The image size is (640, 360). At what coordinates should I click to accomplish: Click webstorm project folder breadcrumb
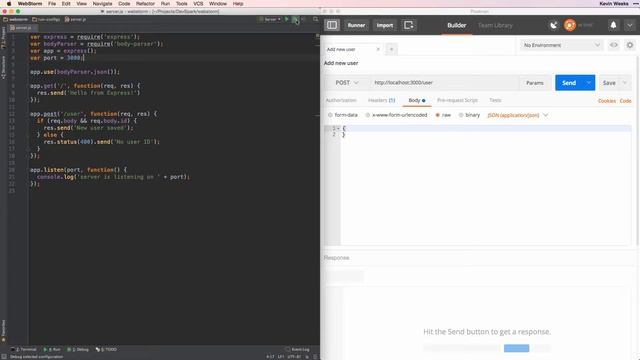click(x=16, y=19)
